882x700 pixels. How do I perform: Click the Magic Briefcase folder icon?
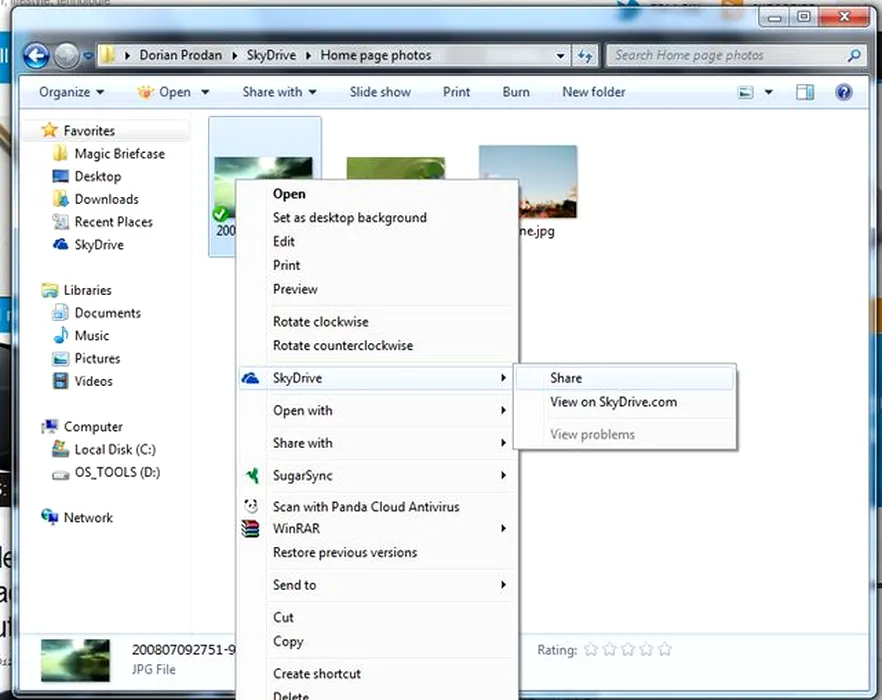(60, 154)
